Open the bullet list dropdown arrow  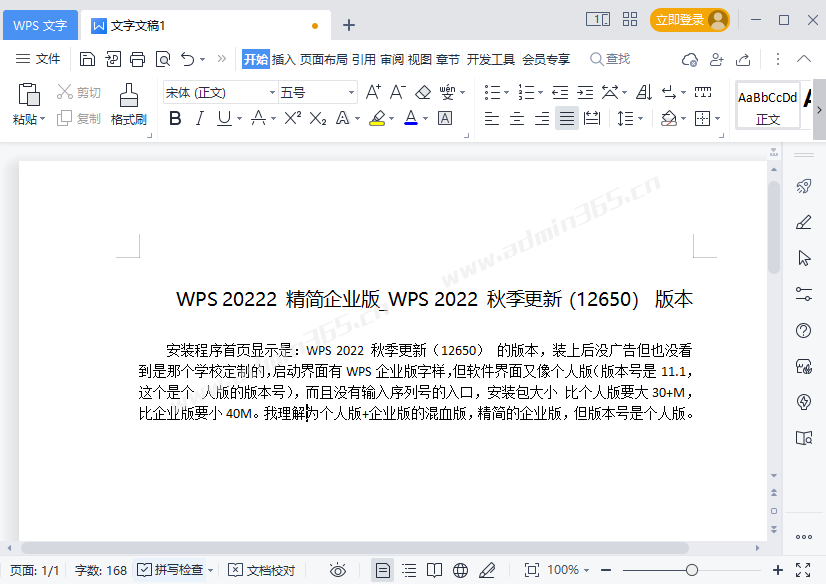506,93
